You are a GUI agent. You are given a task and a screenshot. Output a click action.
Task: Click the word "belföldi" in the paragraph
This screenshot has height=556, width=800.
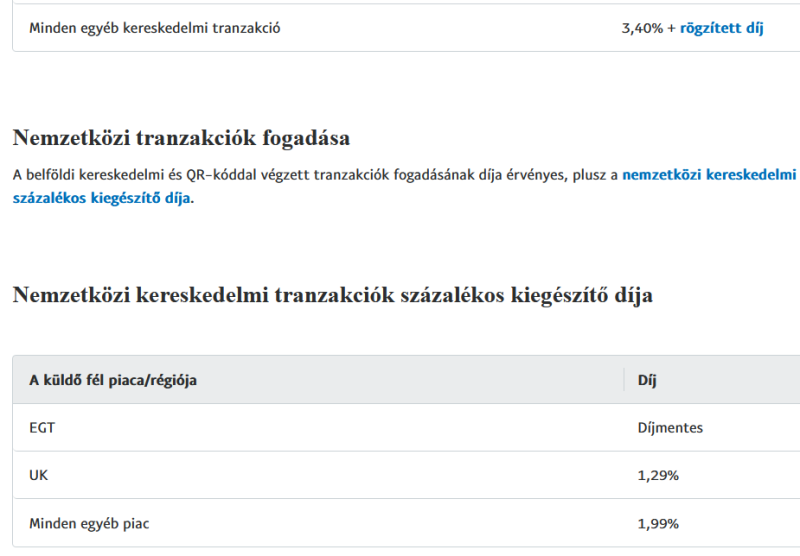click(x=55, y=175)
